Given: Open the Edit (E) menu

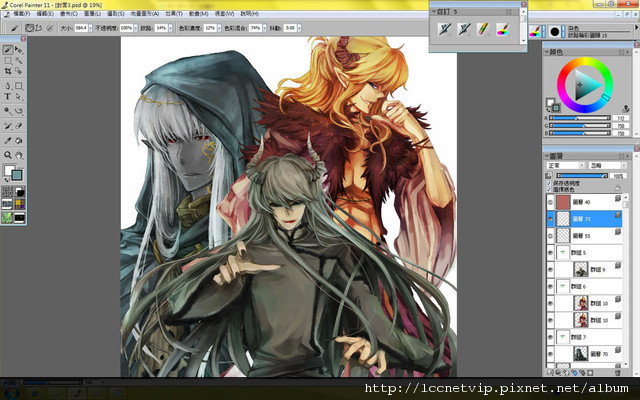Looking at the screenshot, I should [x=45, y=14].
